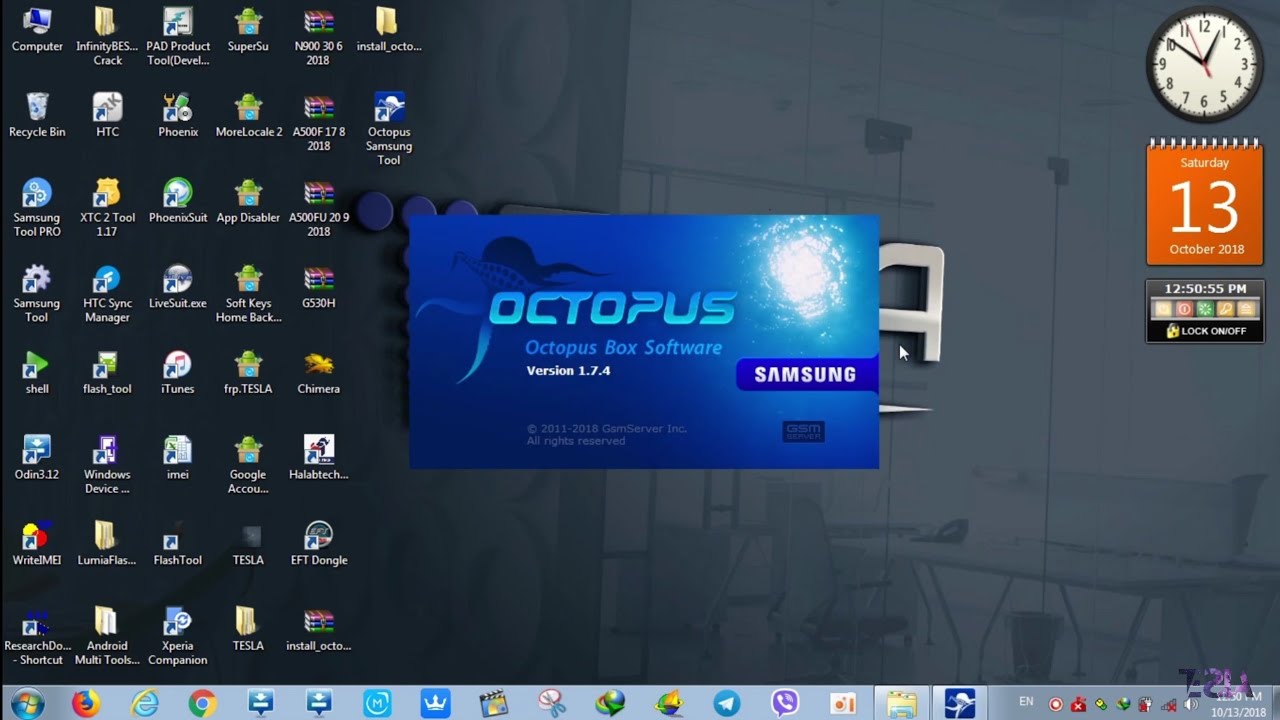Image resolution: width=1280 pixels, height=720 pixels.
Task: Switch to the Octopus taskbar button
Action: click(960, 703)
